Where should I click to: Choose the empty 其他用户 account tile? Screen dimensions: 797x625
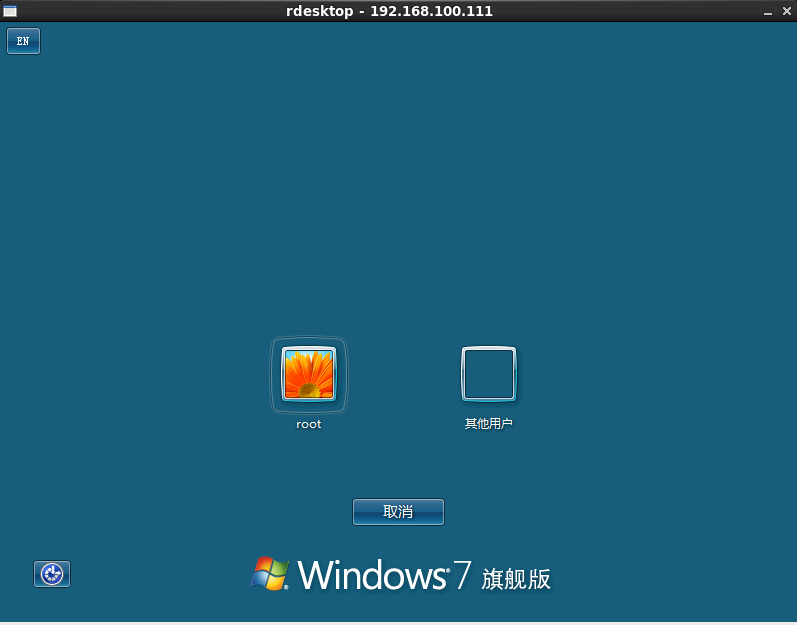[x=488, y=374]
